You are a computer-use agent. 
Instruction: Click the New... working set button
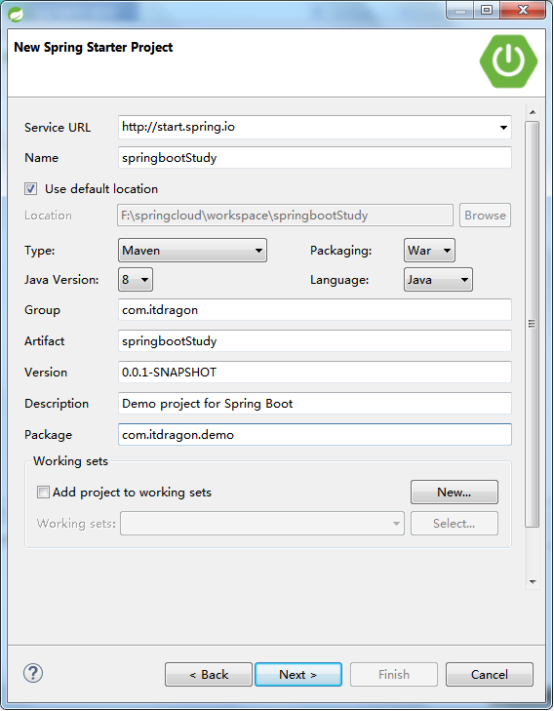454,492
